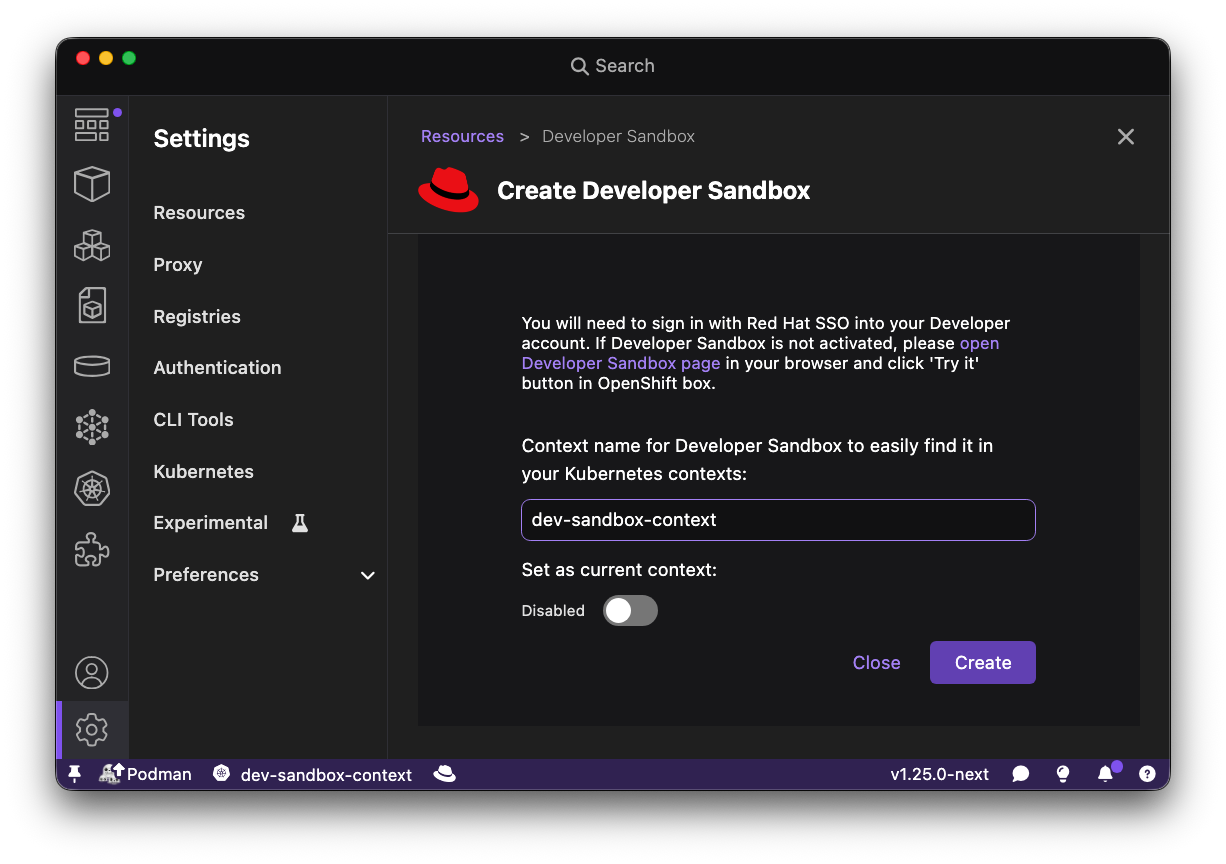Image resolution: width=1226 pixels, height=864 pixels.
Task: Click the Developer Sandbox breadcrumb text
Action: 618,136
